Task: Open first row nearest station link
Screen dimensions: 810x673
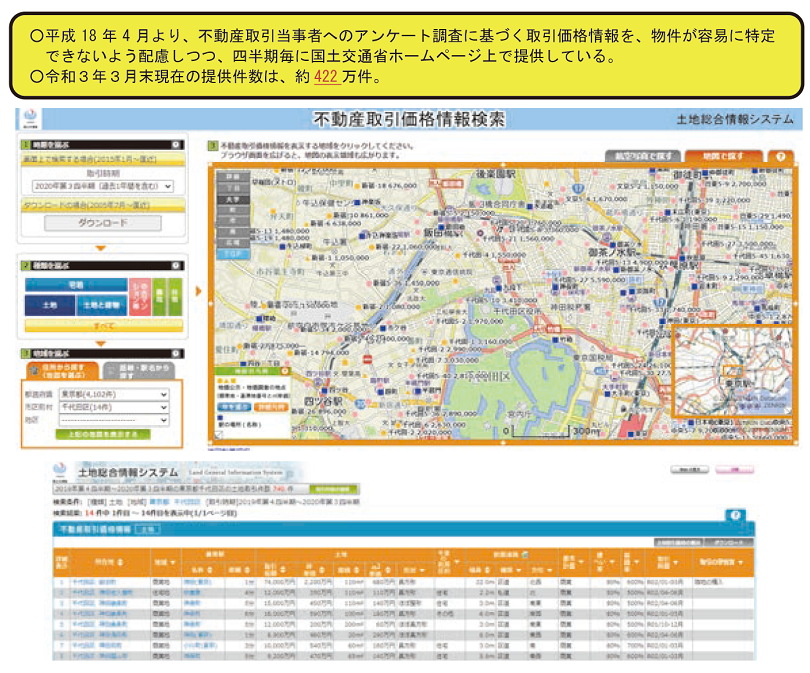Action: point(197,582)
